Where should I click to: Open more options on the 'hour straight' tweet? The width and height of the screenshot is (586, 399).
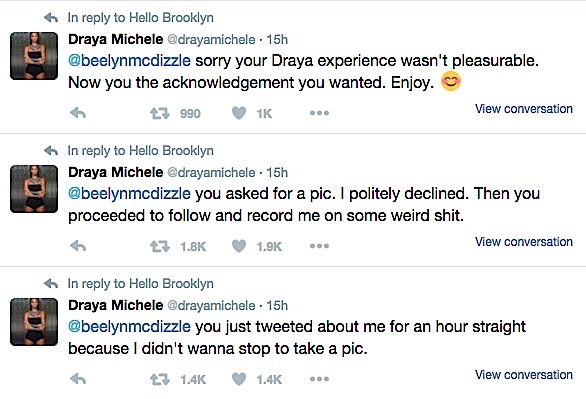tap(319, 379)
